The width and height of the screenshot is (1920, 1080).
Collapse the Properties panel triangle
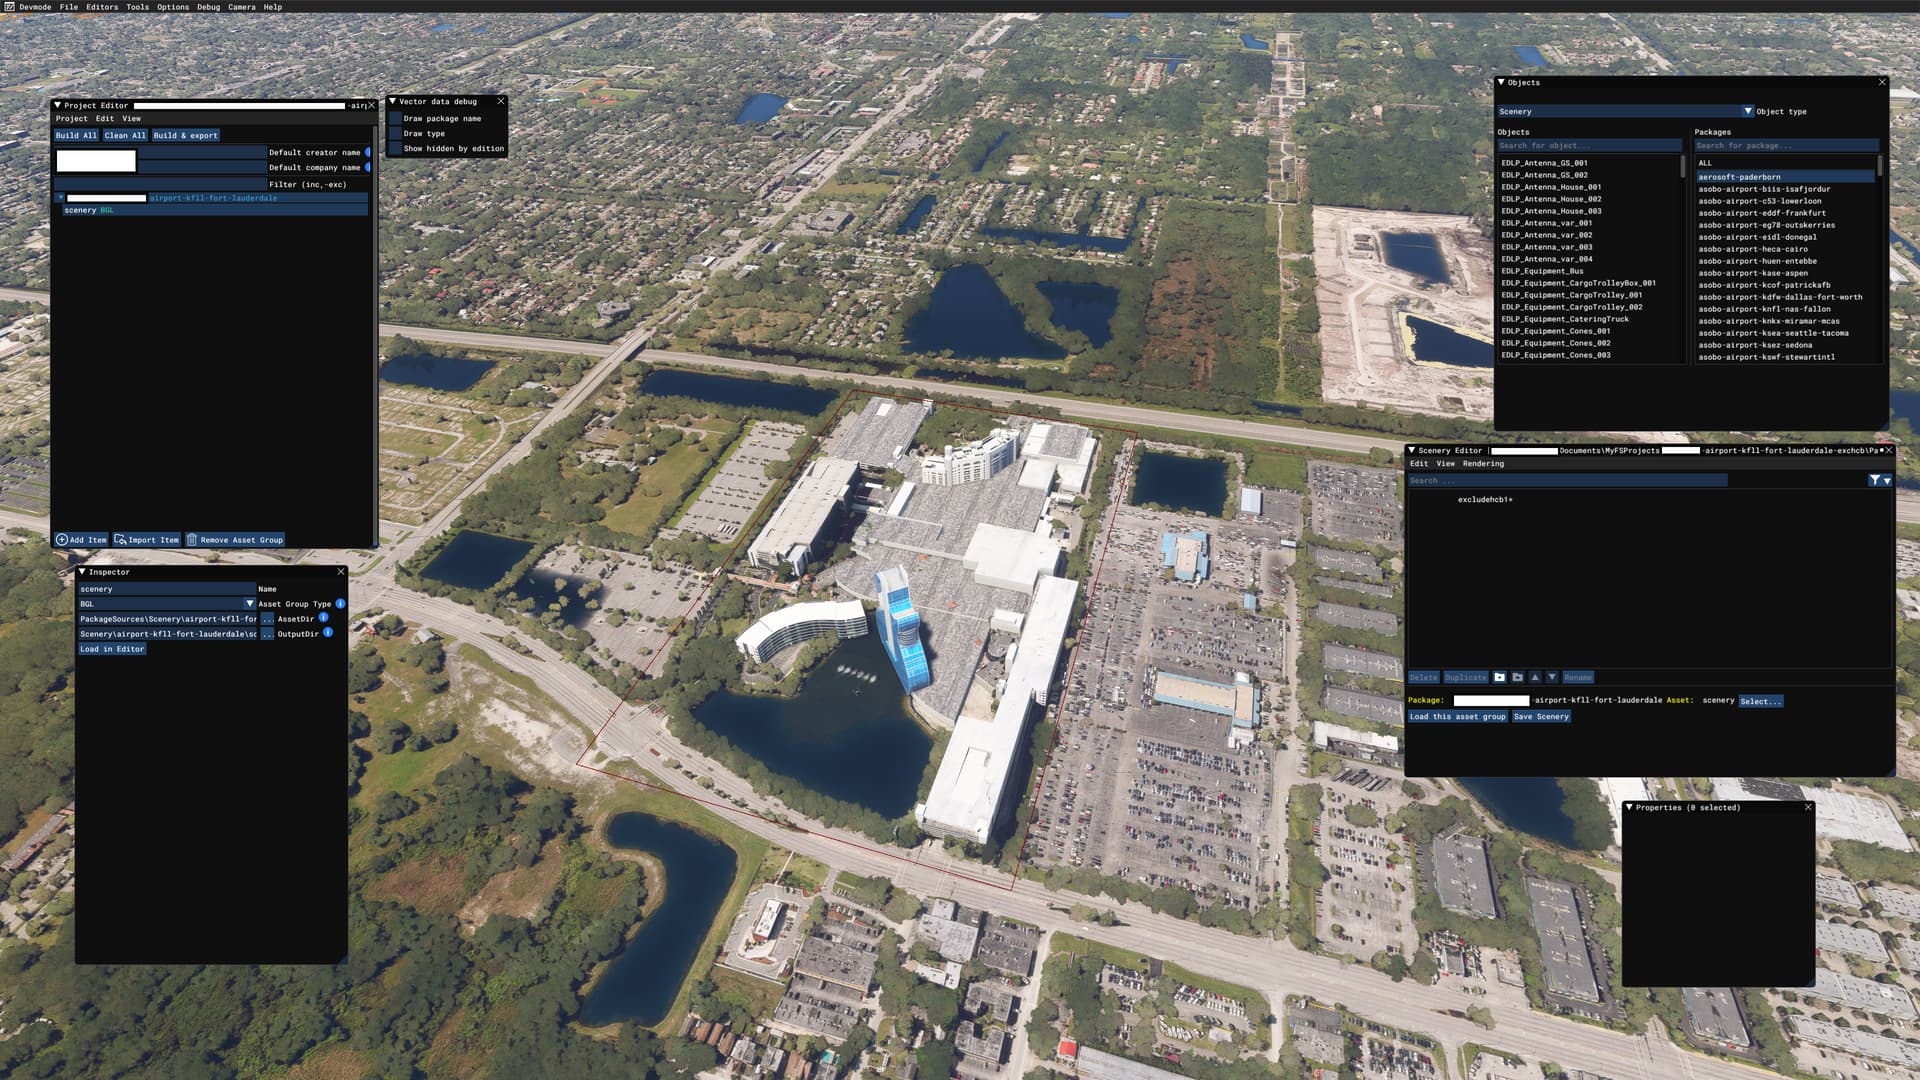point(1629,807)
